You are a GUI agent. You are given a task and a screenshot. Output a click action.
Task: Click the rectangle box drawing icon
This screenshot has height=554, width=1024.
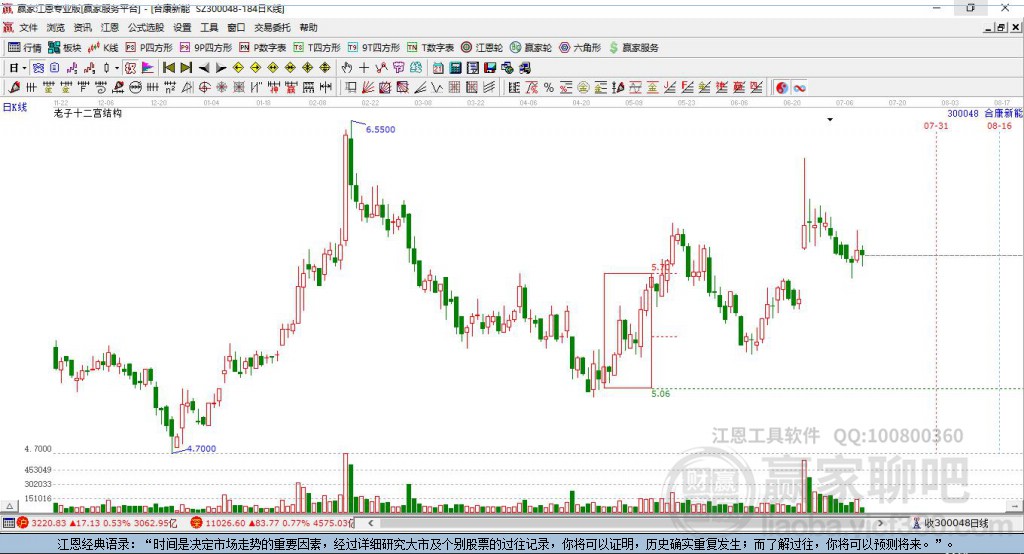click(350, 88)
